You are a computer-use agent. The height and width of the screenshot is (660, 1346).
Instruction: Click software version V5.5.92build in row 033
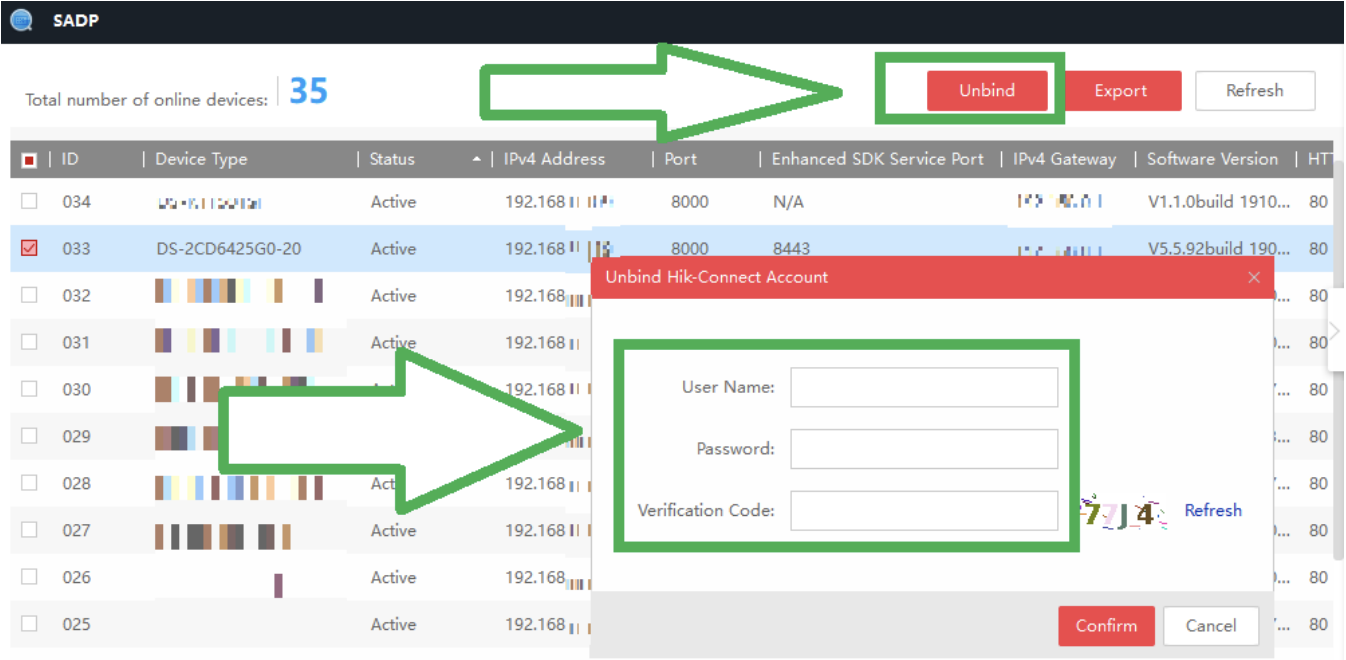point(1219,248)
